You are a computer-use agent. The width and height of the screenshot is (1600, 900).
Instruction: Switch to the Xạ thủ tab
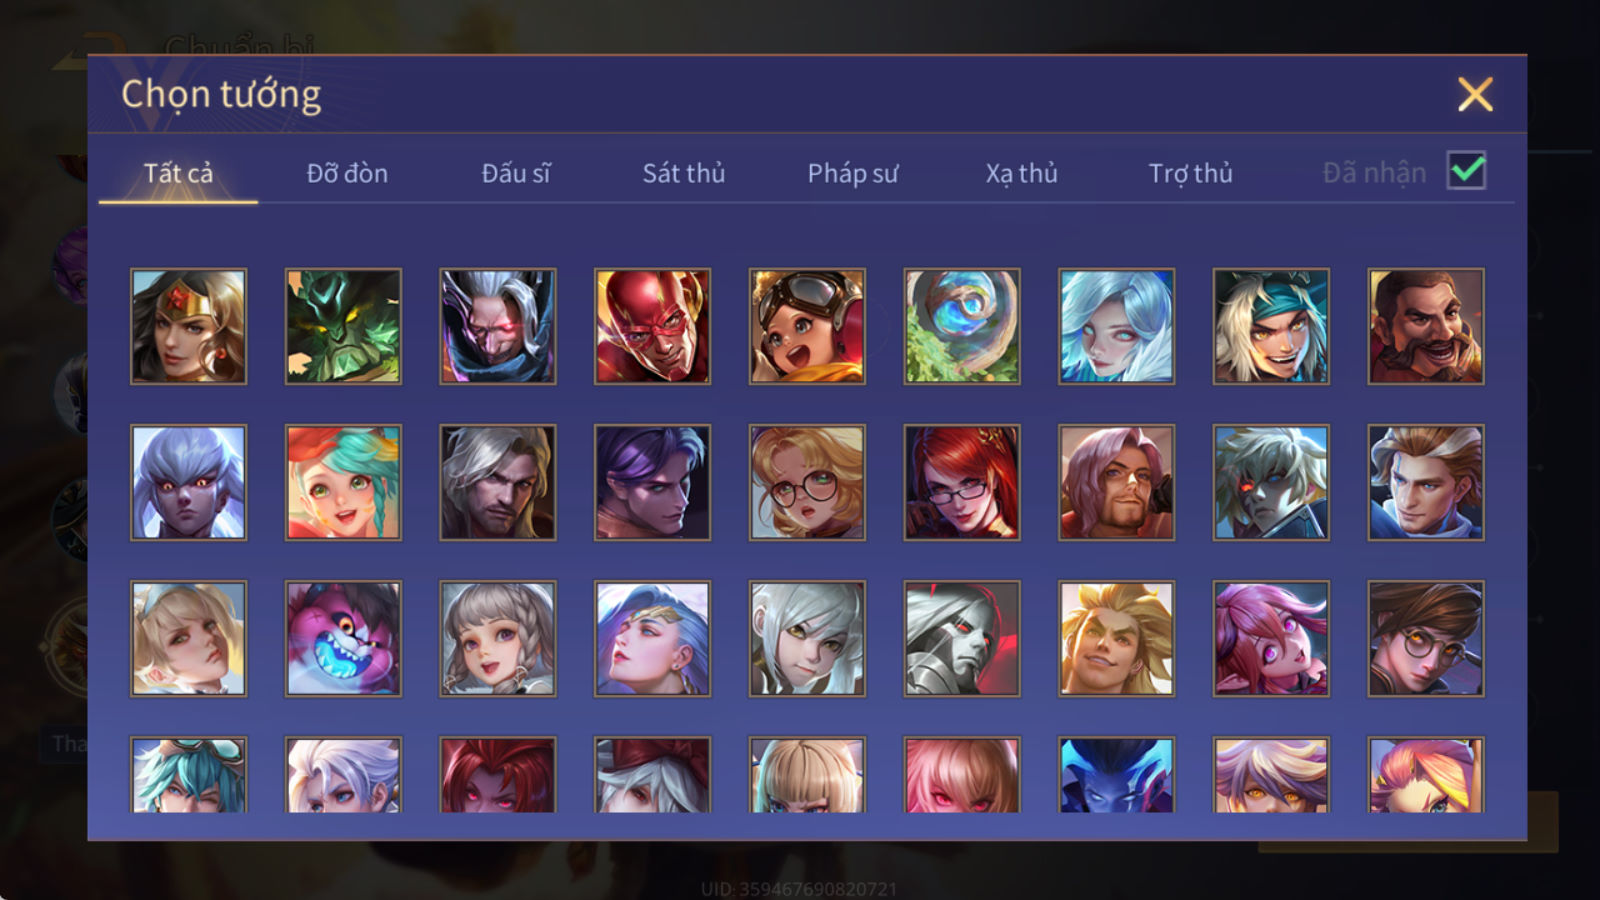click(x=1021, y=173)
